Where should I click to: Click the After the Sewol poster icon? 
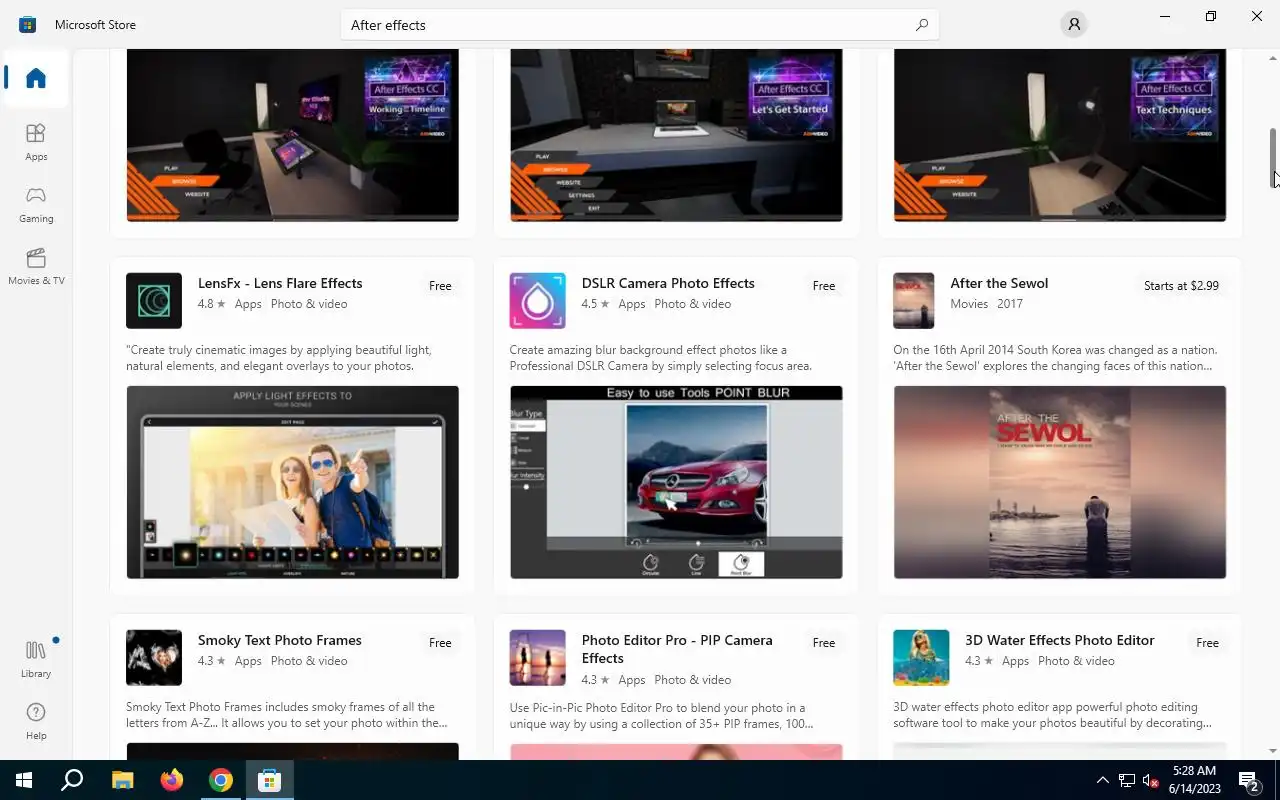click(913, 300)
